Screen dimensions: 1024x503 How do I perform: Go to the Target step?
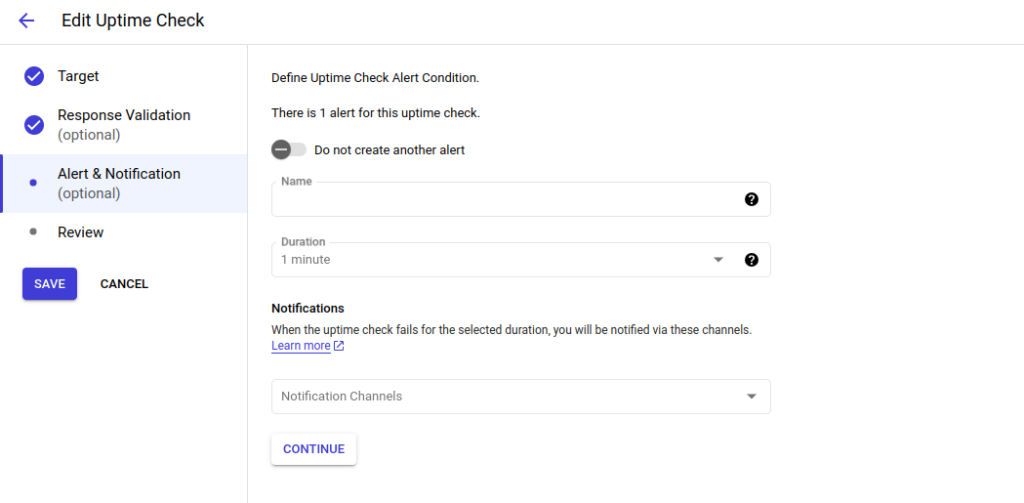pos(78,76)
